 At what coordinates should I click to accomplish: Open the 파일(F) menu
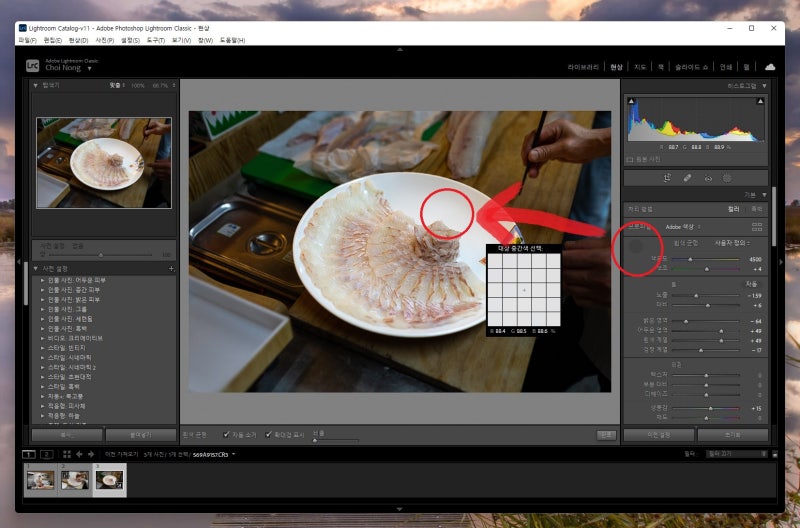(28, 40)
